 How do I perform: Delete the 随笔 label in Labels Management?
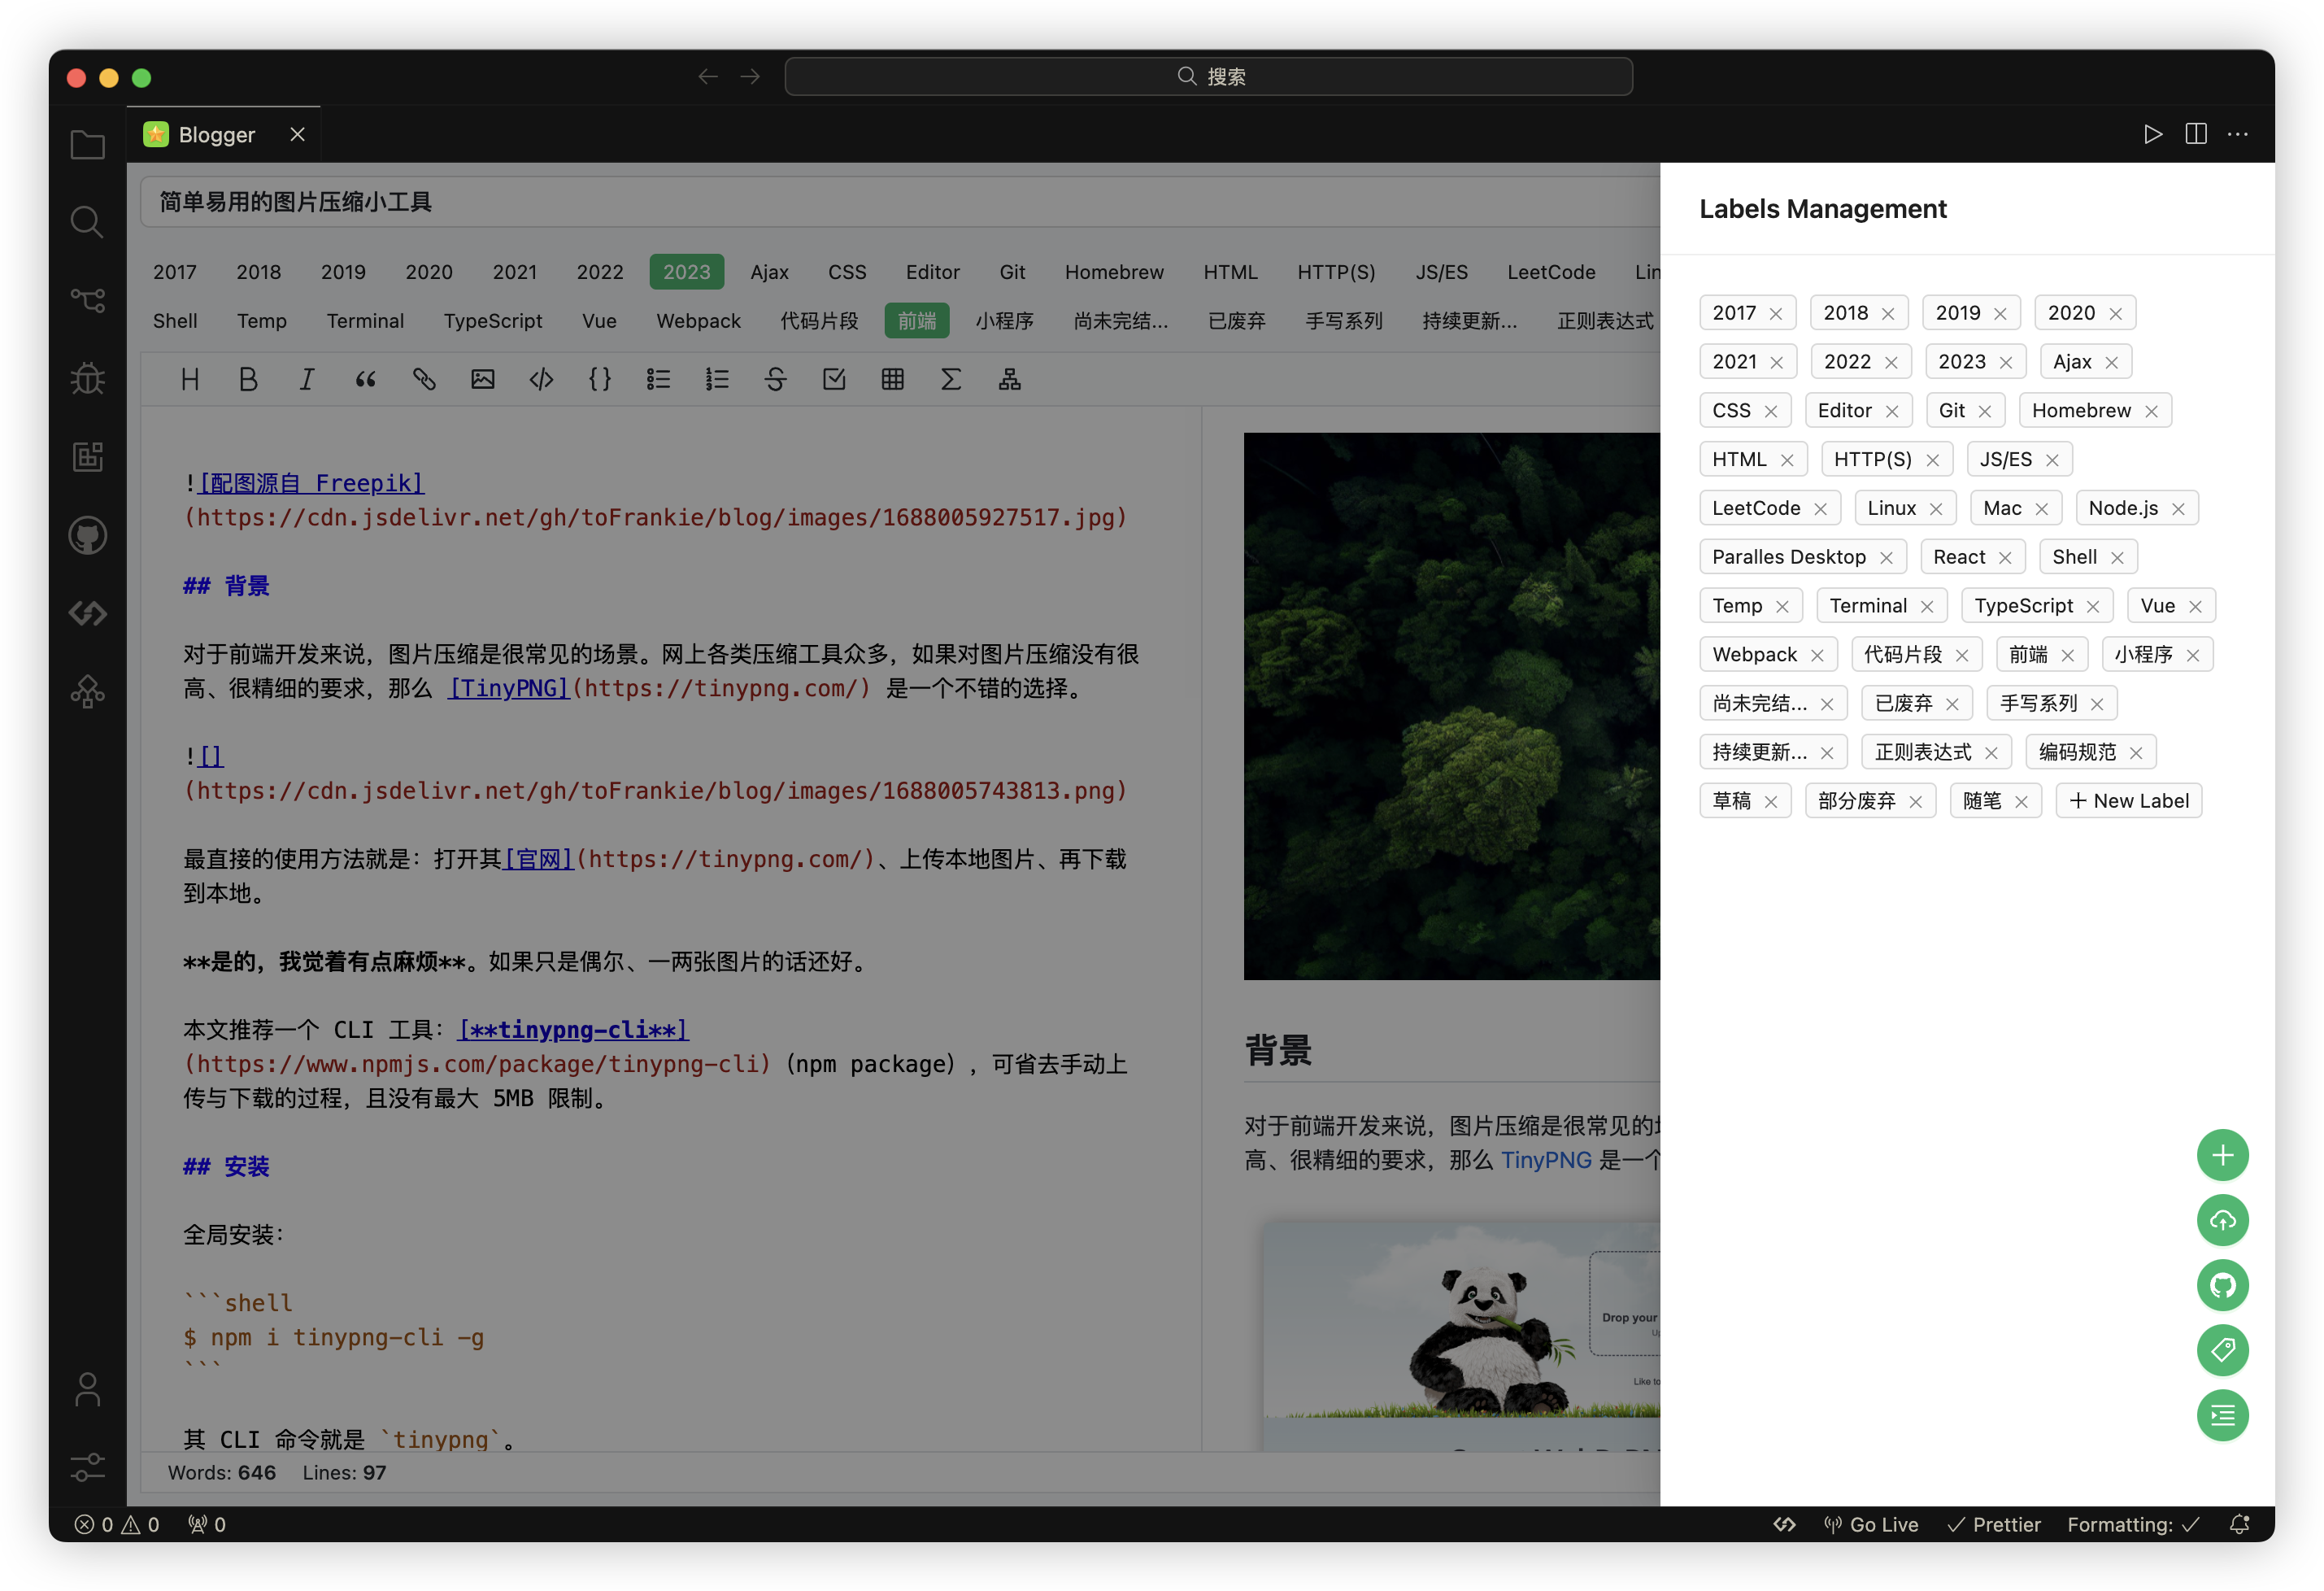(2021, 802)
